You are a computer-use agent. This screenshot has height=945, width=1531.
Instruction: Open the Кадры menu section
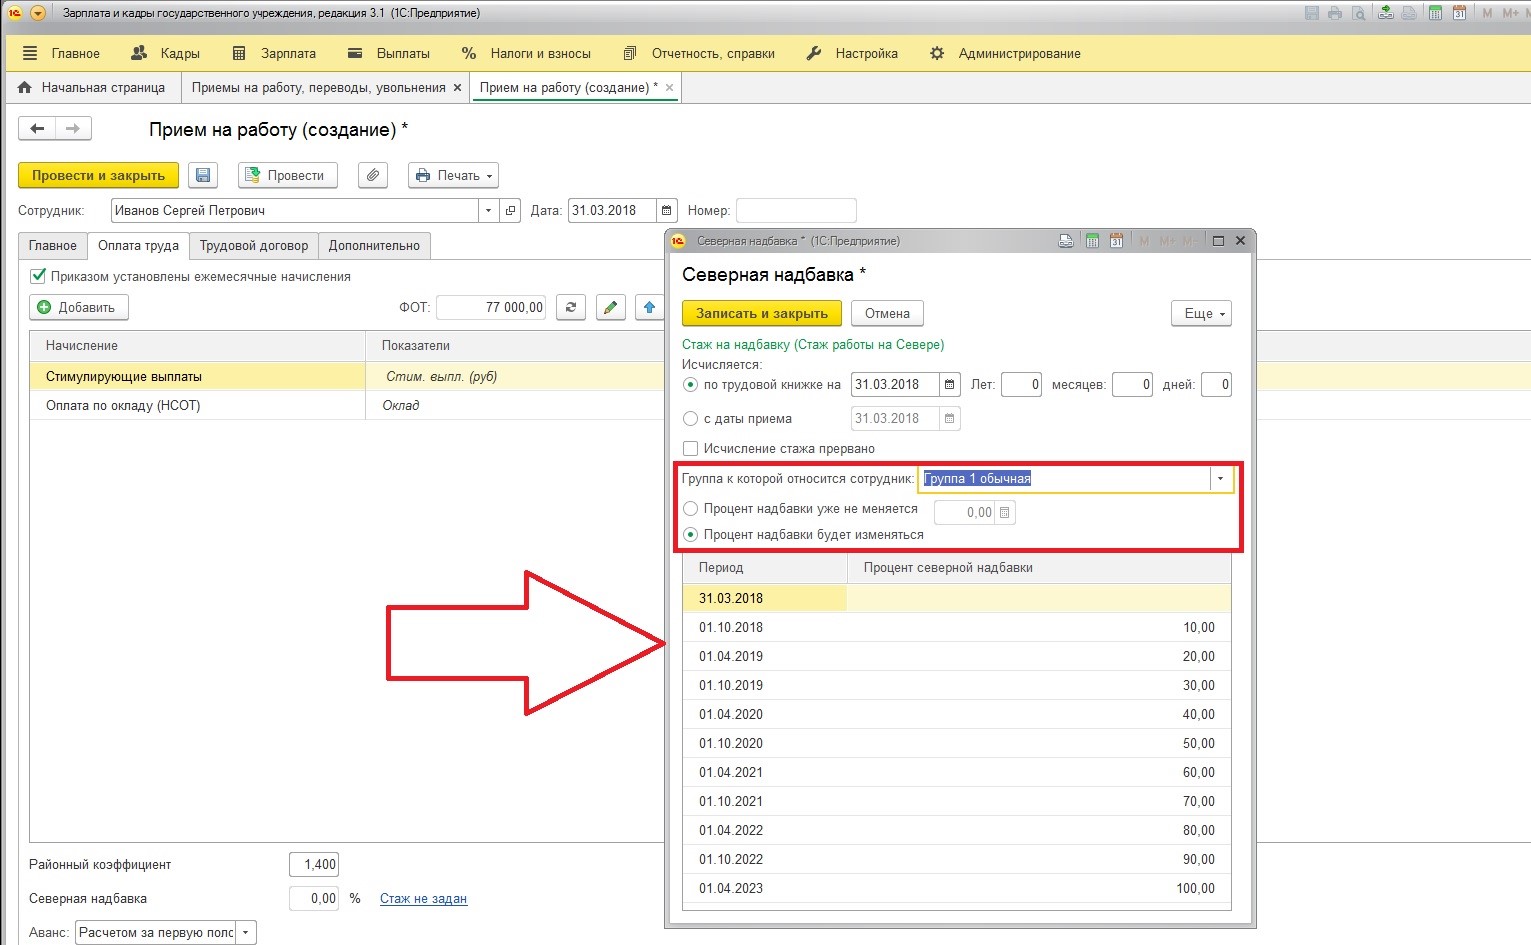tap(166, 53)
